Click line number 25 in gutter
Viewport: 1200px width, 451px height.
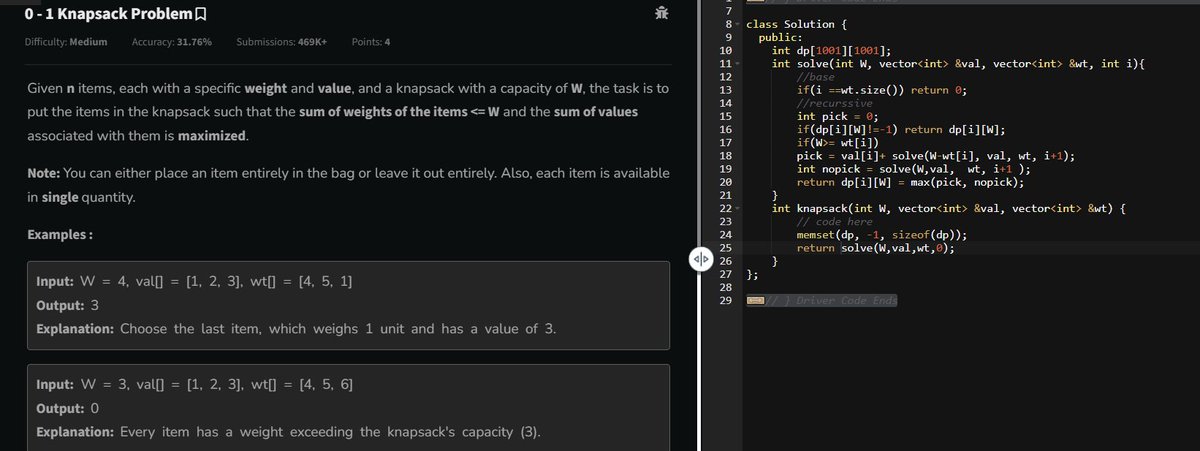725,248
